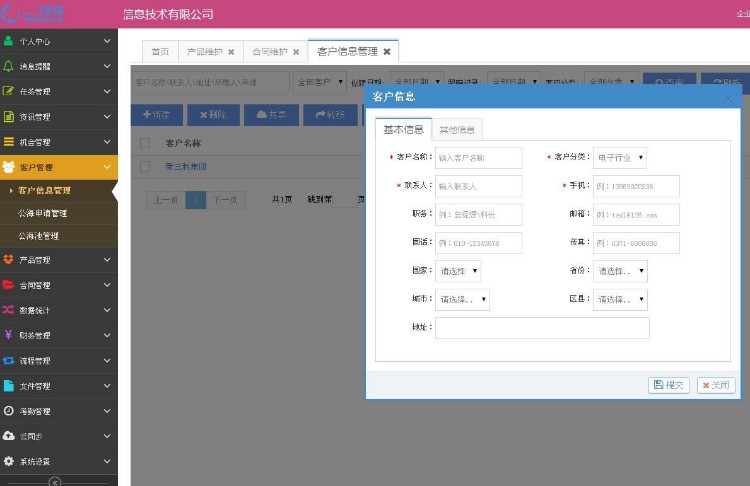Expand the 云同步 menu chevron
Image resolution: width=750 pixels, height=486 pixels.
coord(107,436)
